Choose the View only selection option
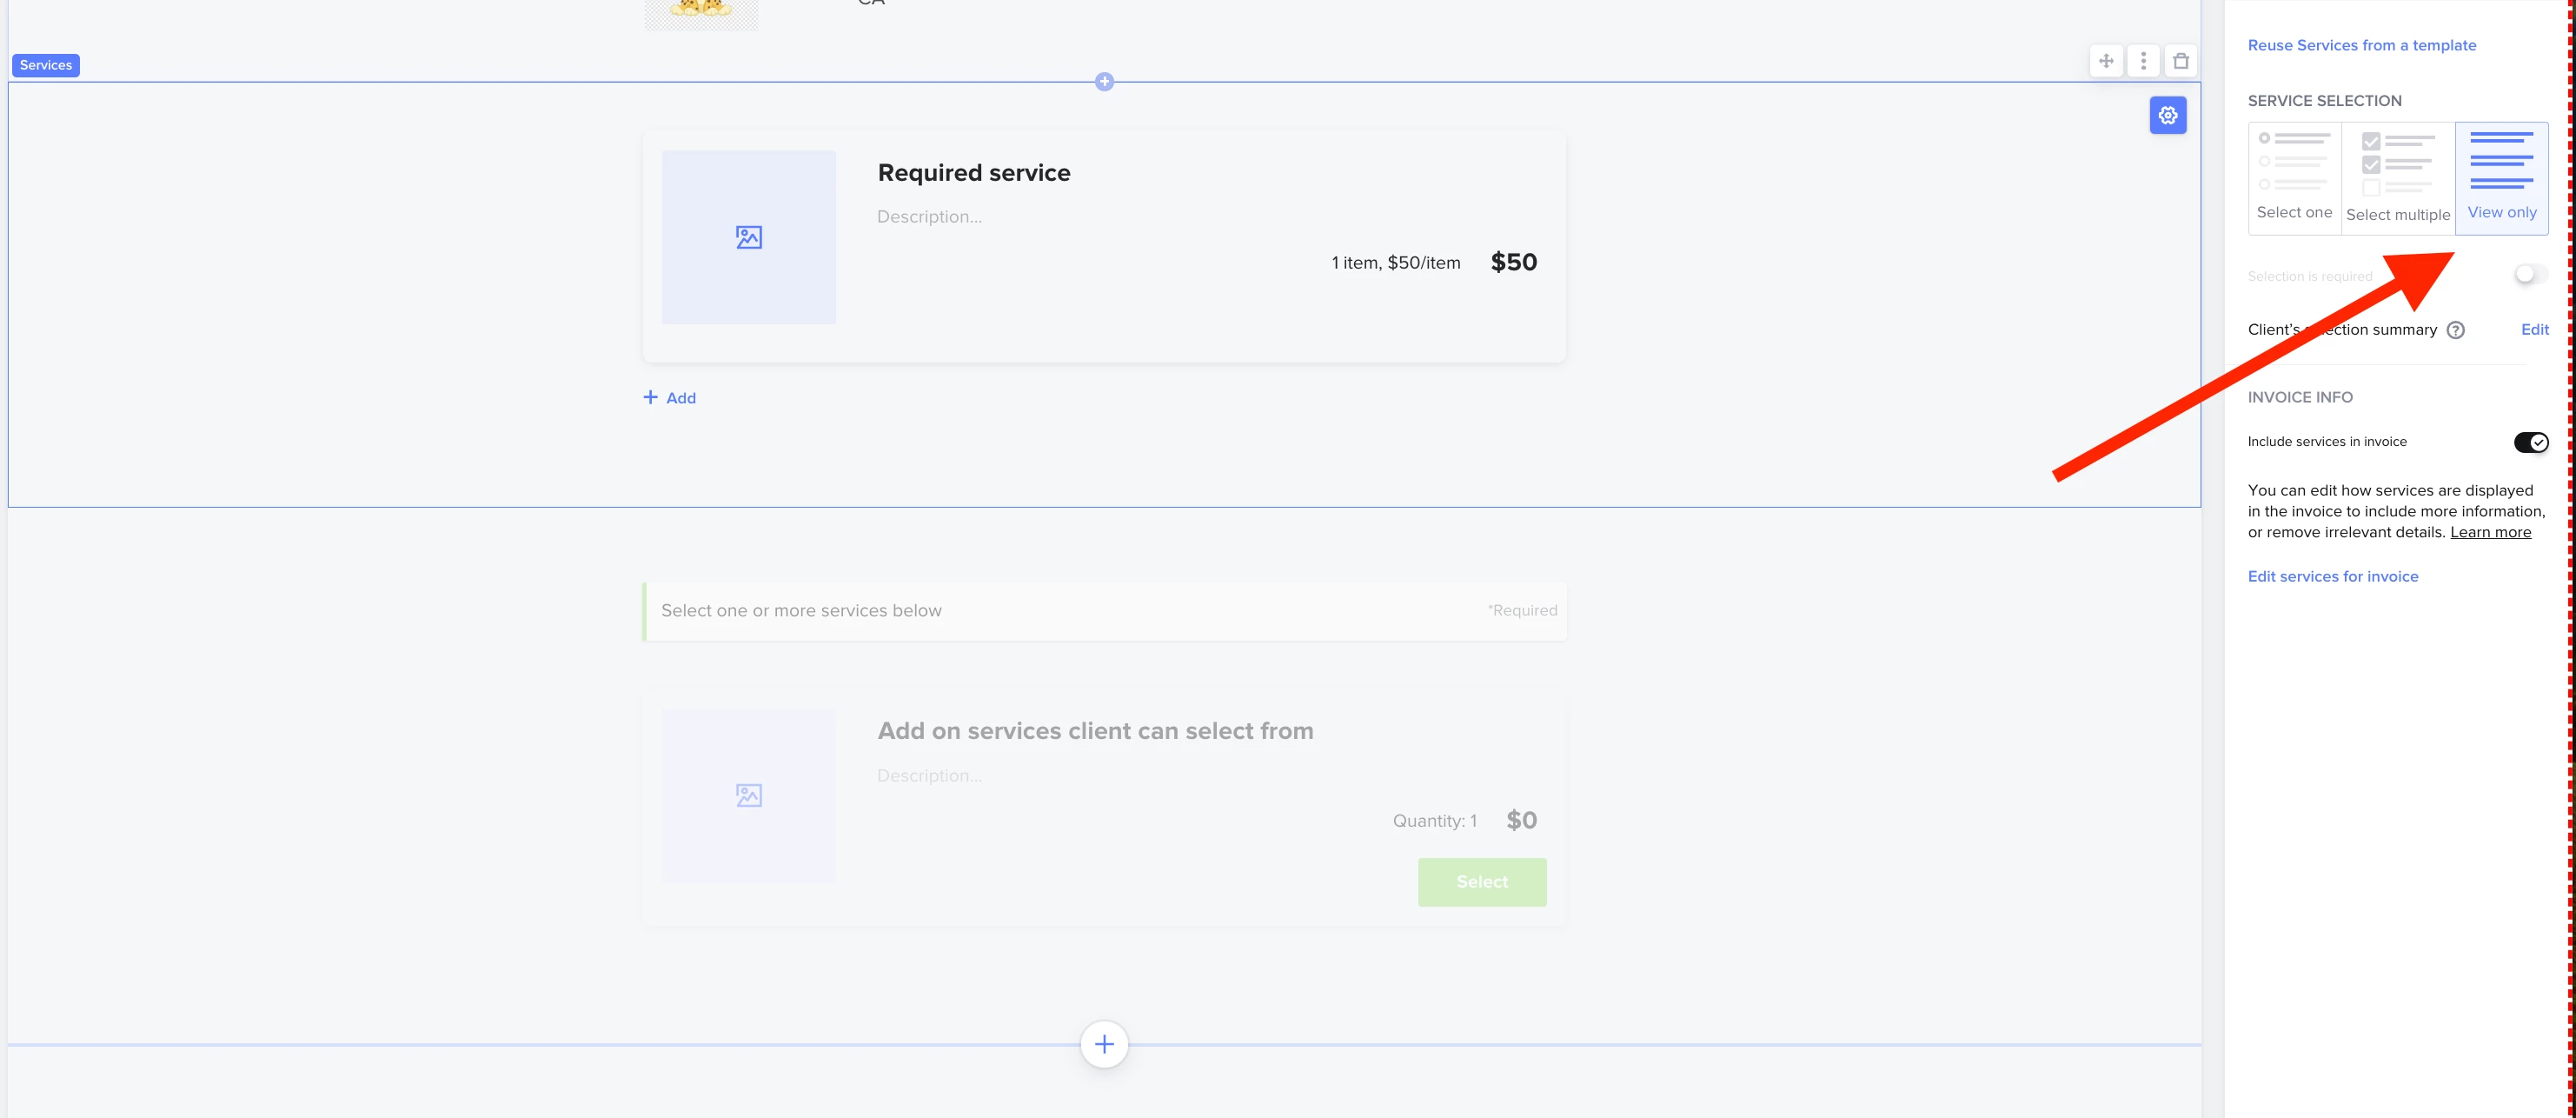 pos(2501,178)
